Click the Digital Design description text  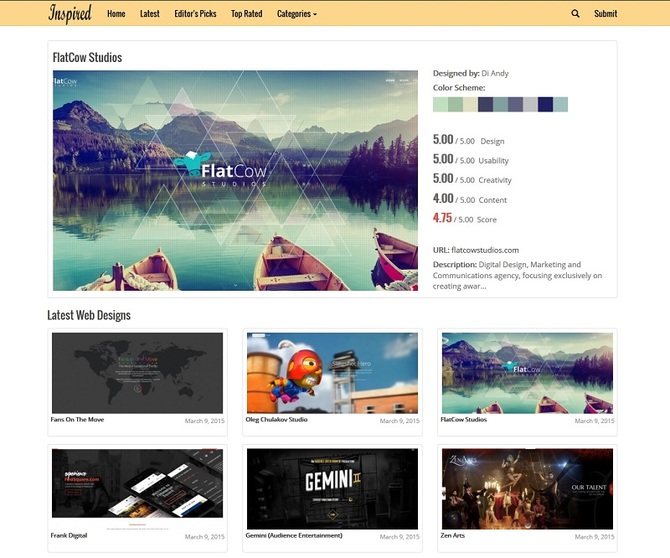point(517,275)
